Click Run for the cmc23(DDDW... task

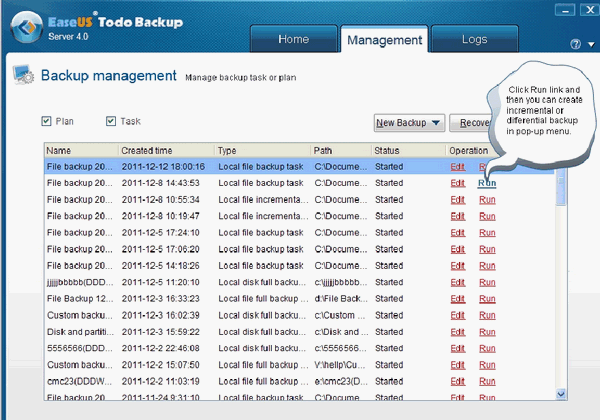click(487, 381)
